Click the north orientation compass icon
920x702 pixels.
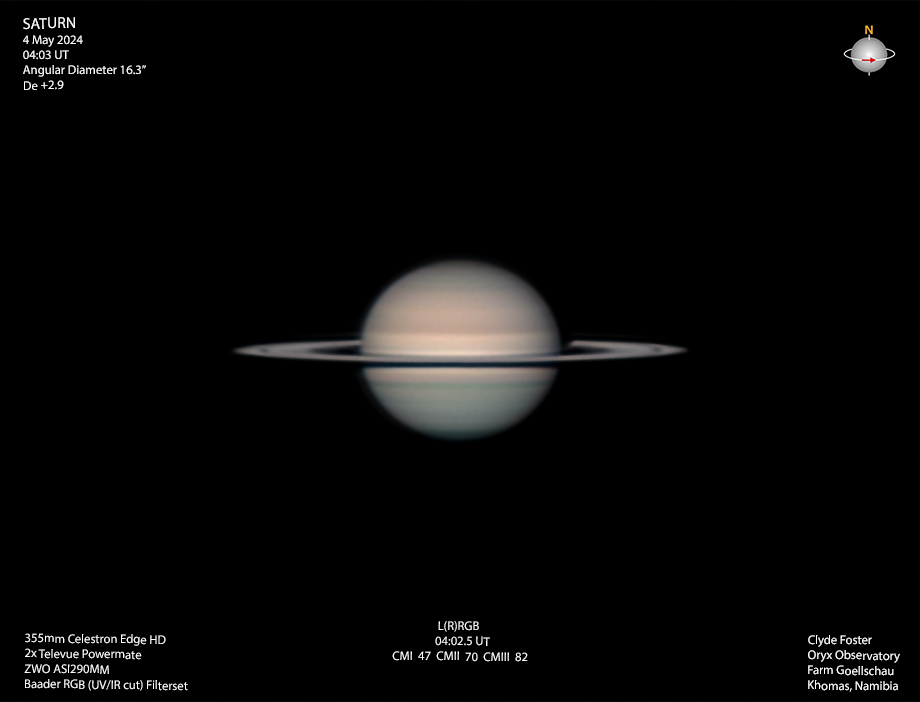(869, 51)
